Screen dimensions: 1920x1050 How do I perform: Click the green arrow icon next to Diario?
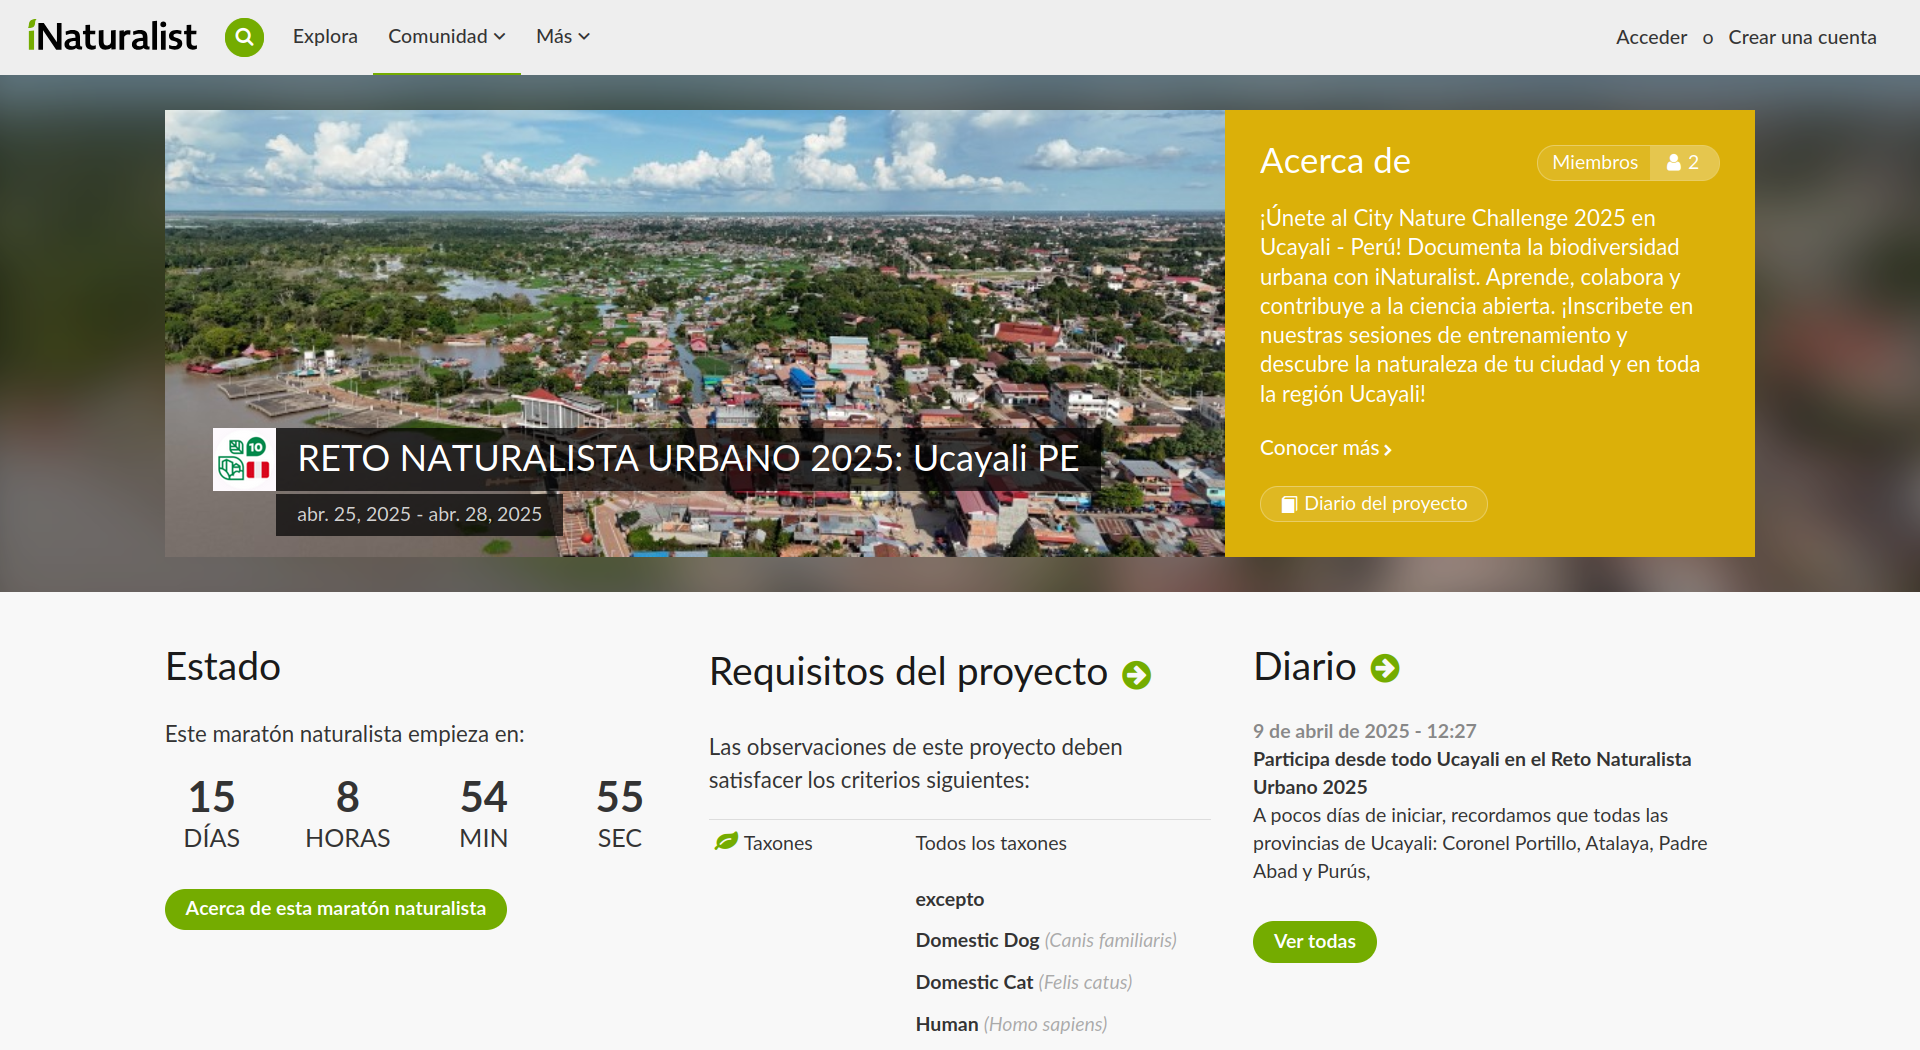1385,668
